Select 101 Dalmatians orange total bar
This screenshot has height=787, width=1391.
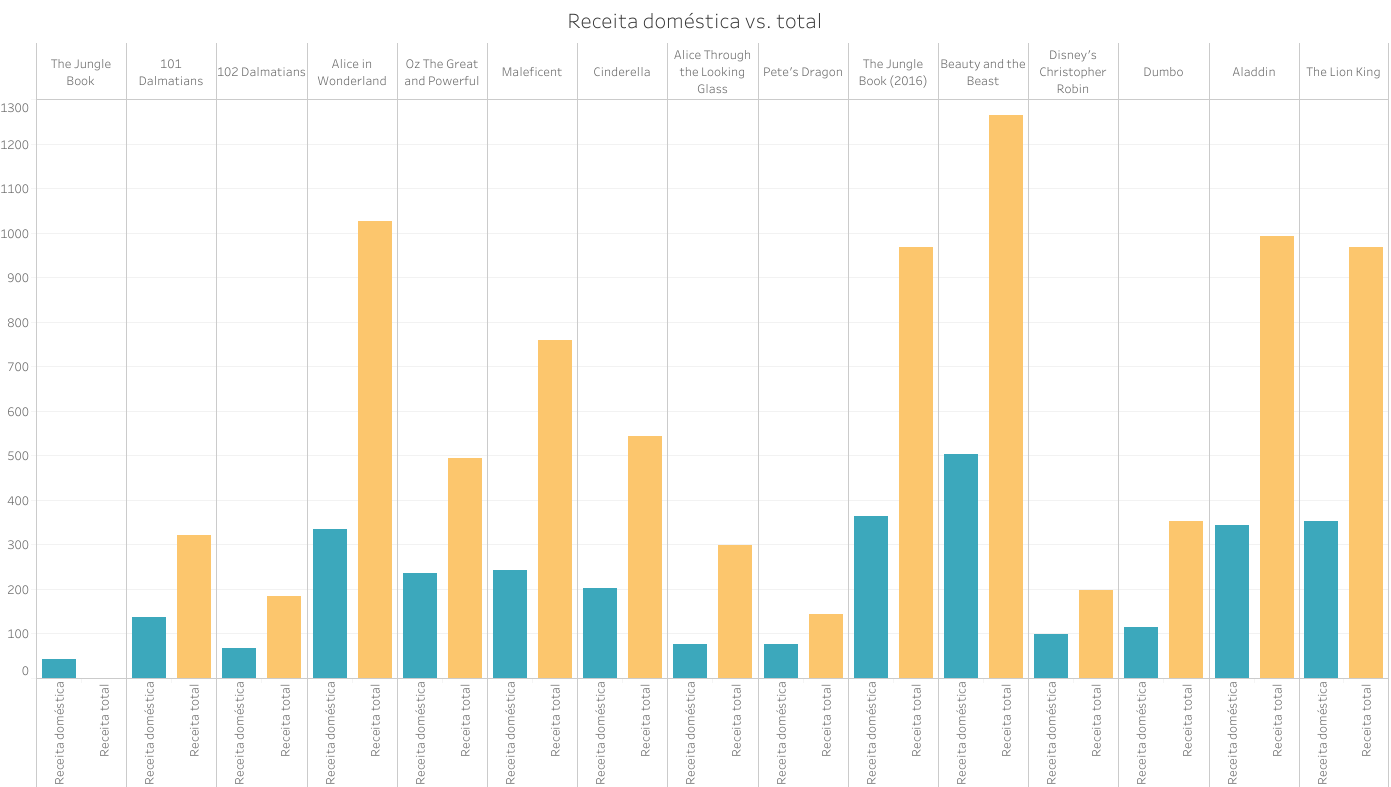[194, 606]
